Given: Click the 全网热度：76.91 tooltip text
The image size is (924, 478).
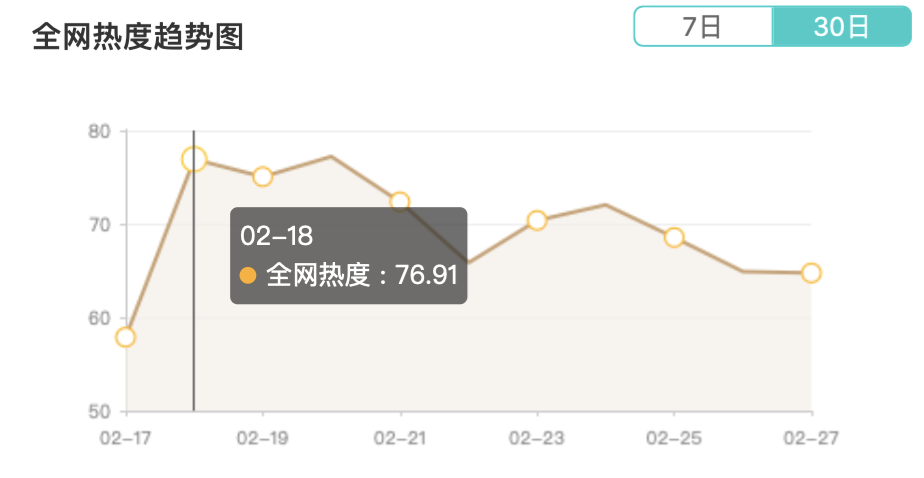Looking at the screenshot, I should click(362, 275).
